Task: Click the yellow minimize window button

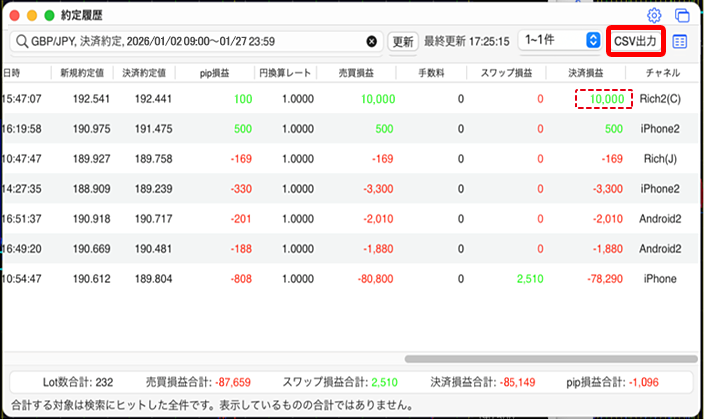Action: [32, 16]
